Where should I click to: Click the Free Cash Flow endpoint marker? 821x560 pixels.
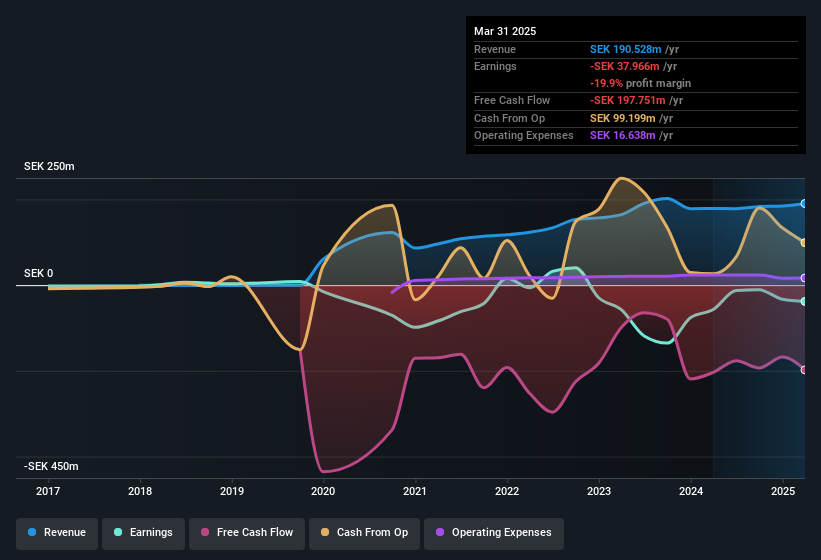804,370
